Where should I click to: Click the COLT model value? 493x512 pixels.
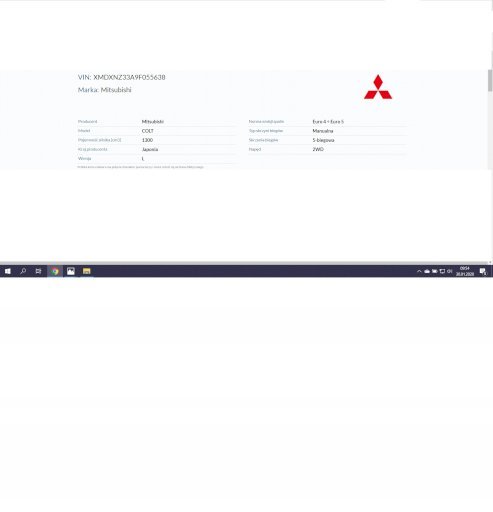(148, 131)
